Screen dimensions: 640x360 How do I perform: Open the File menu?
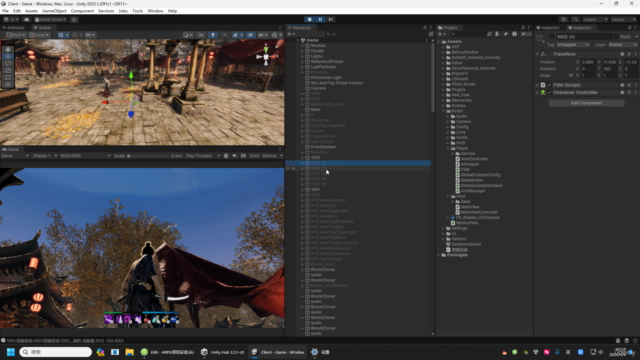(5, 11)
